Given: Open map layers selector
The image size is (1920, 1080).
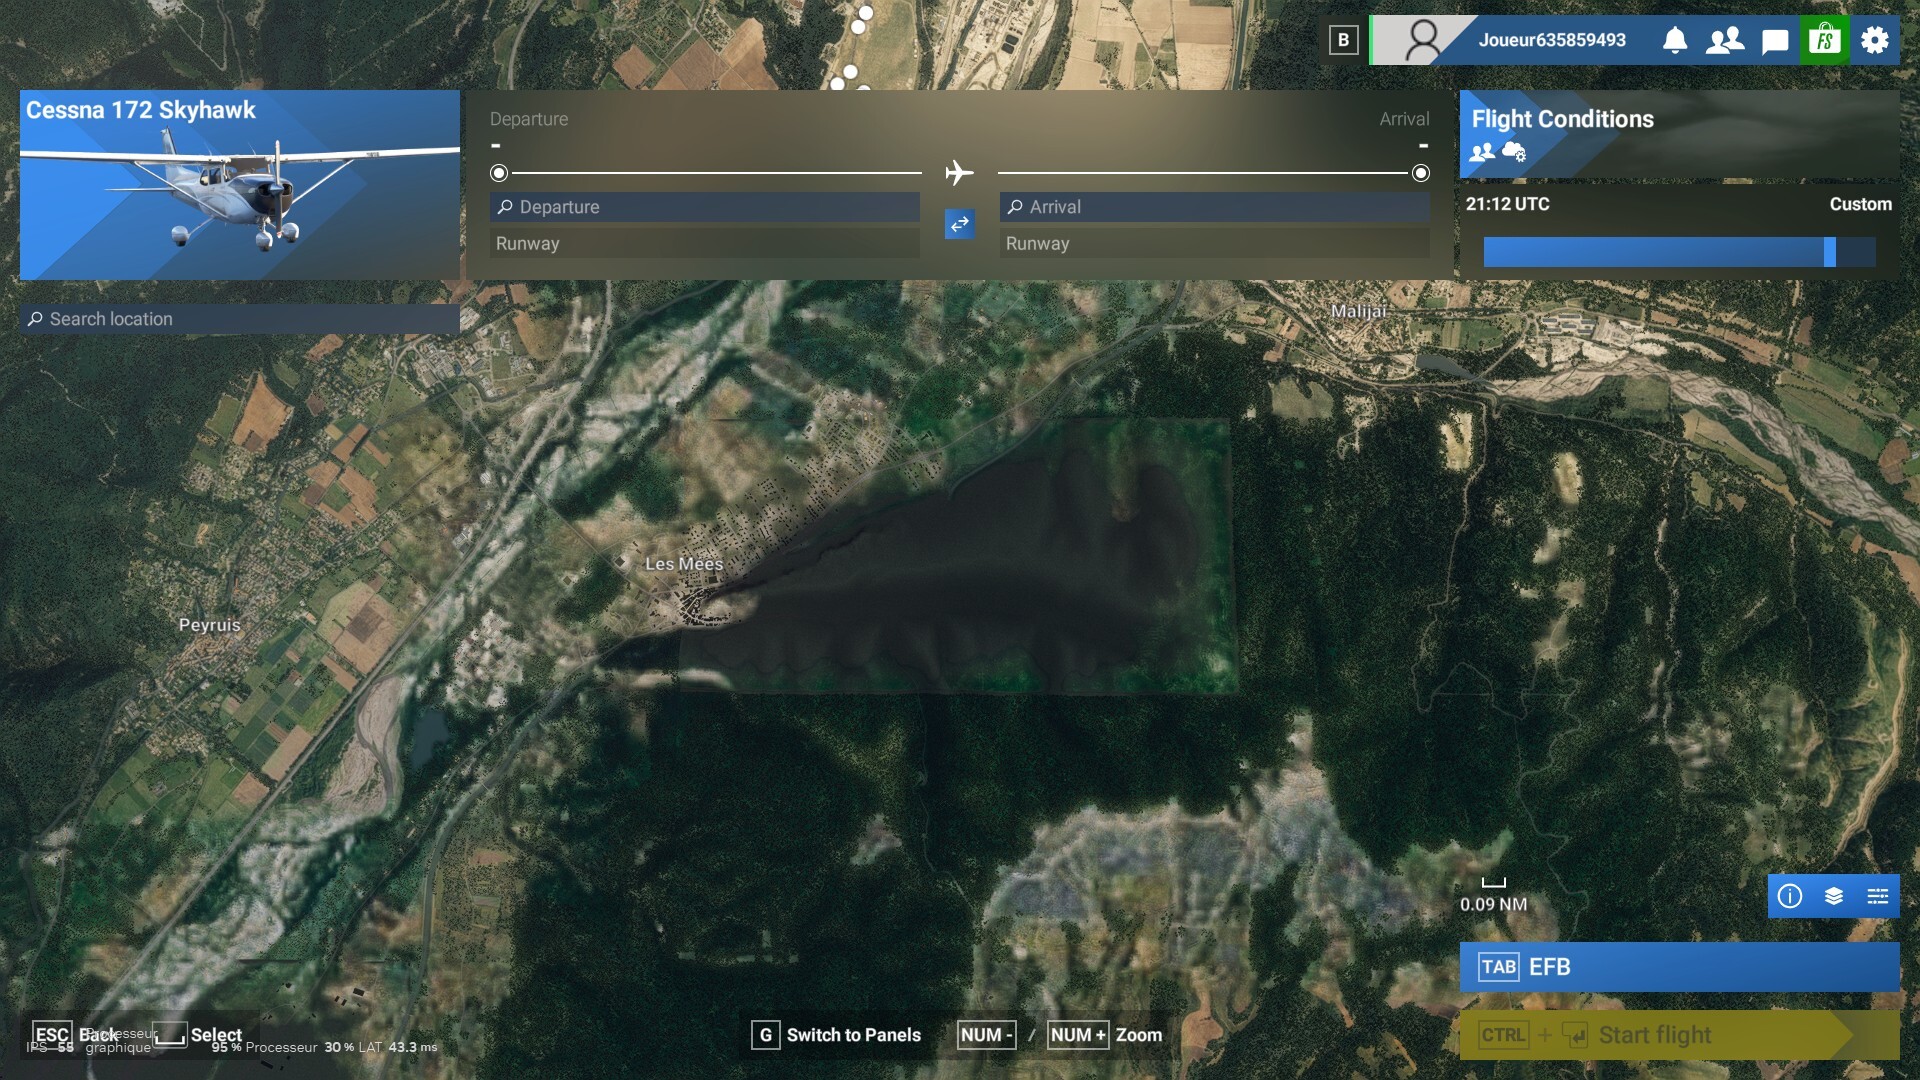Looking at the screenshot, I should pos(1834,896).
